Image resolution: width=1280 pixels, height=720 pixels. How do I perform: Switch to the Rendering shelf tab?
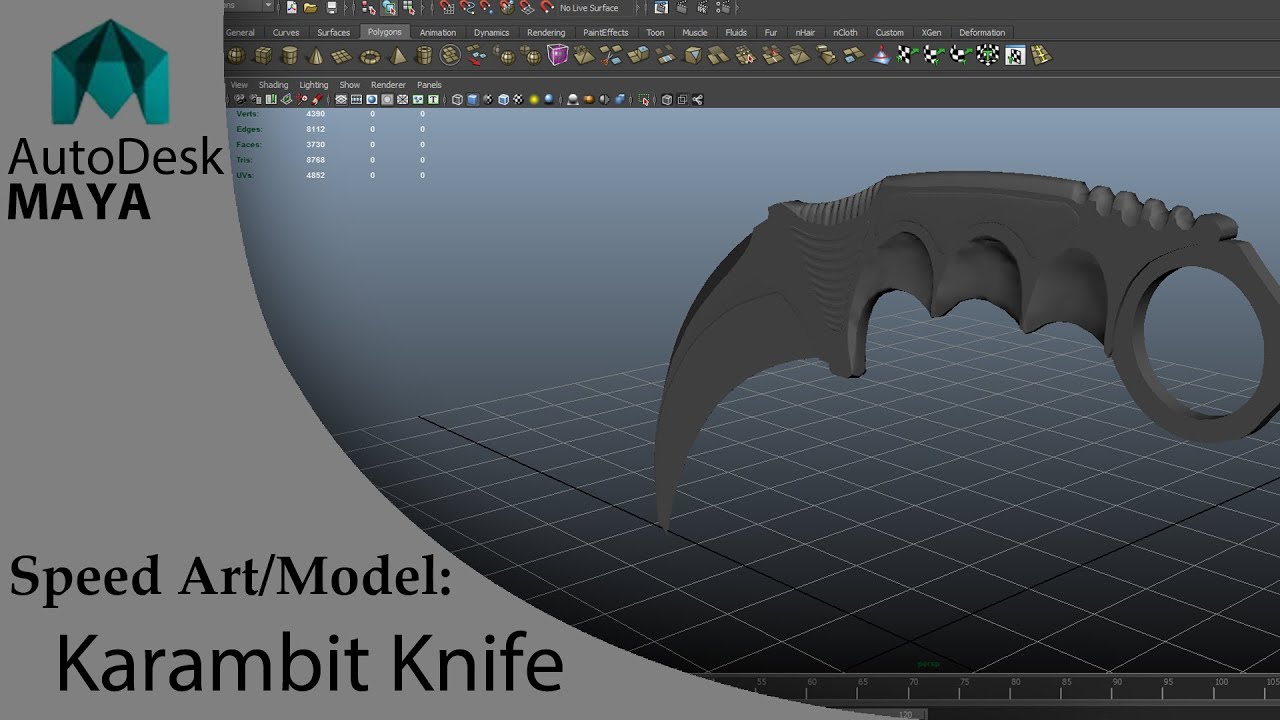click(x=546, y=32)
